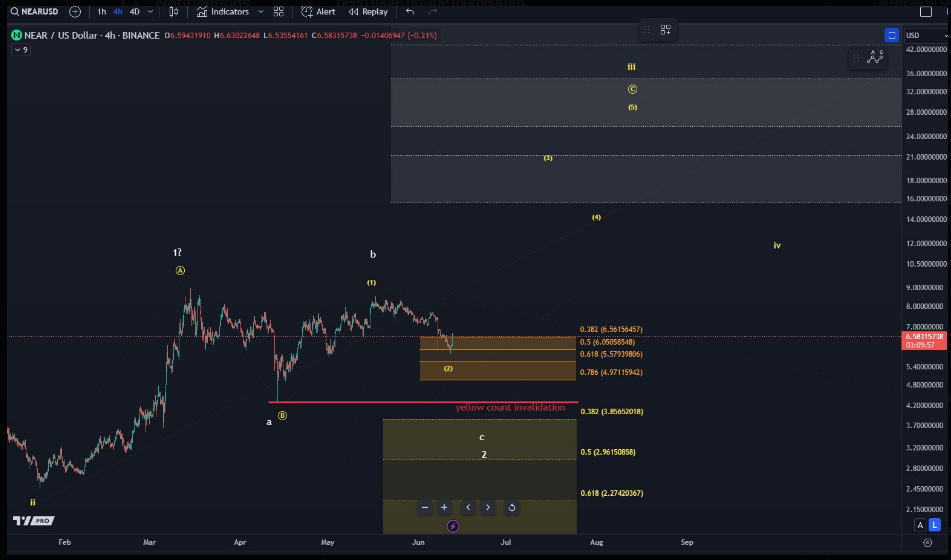Create a new Alert
This screenshot has height=560, width=951.
[319, 12]
